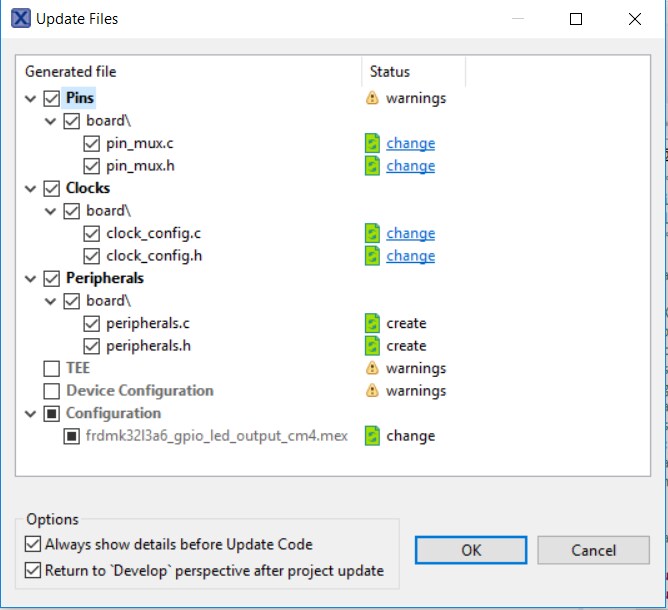Click the green icon for the .mex file

click(x=372, y=436)
